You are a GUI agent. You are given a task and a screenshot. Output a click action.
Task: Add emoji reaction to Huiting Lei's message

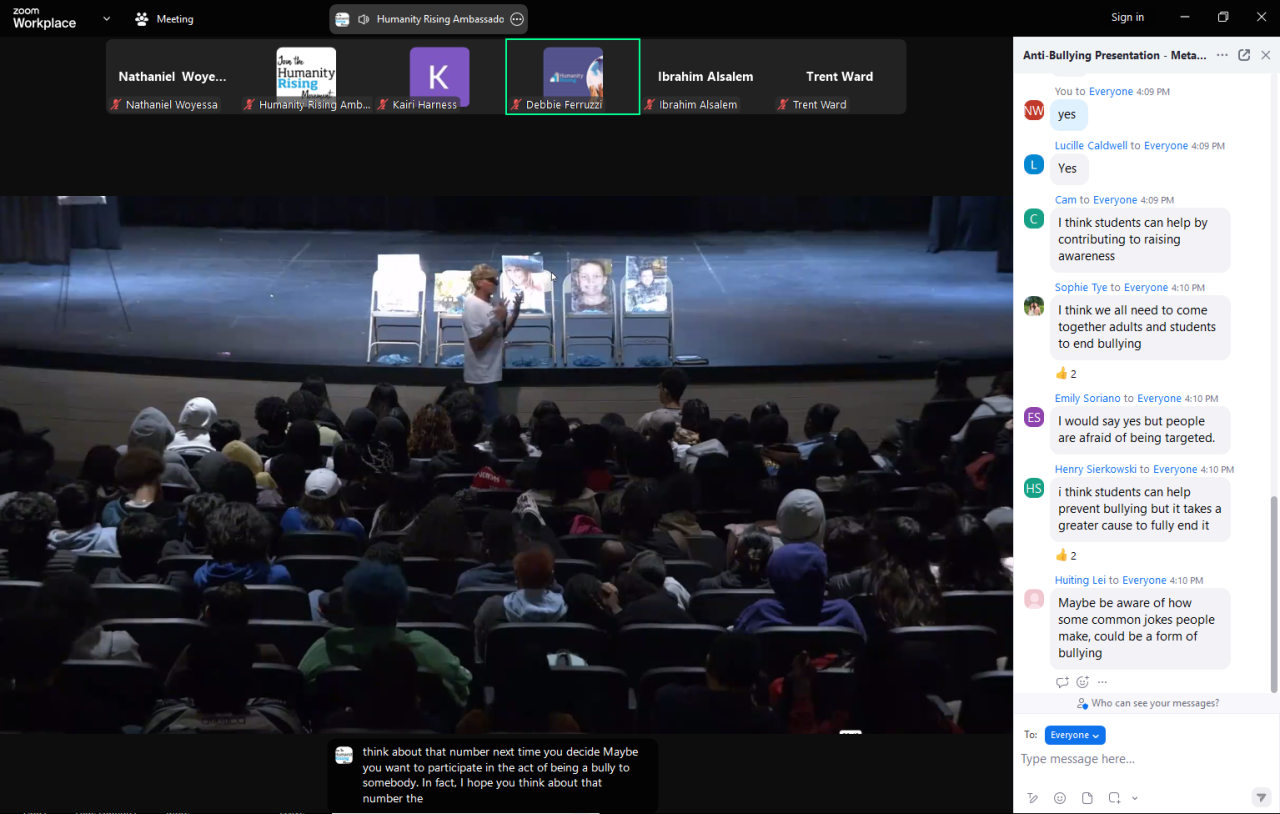point(1082,682)
